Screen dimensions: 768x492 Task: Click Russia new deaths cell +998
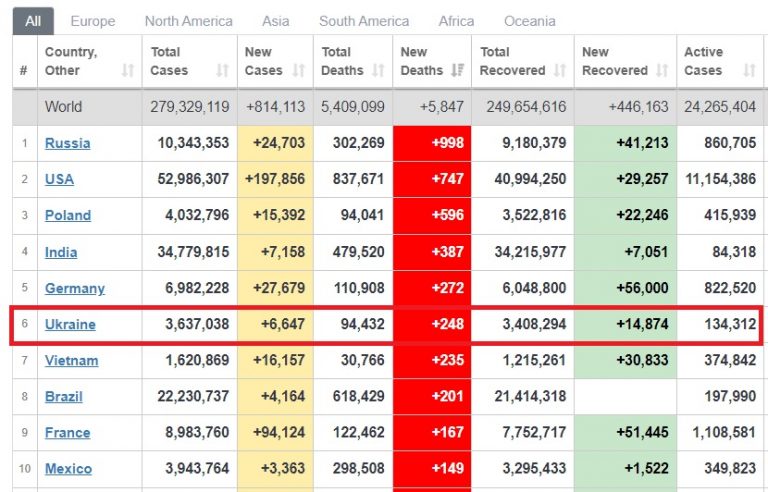pyautogui.click(x=432, y=143)
